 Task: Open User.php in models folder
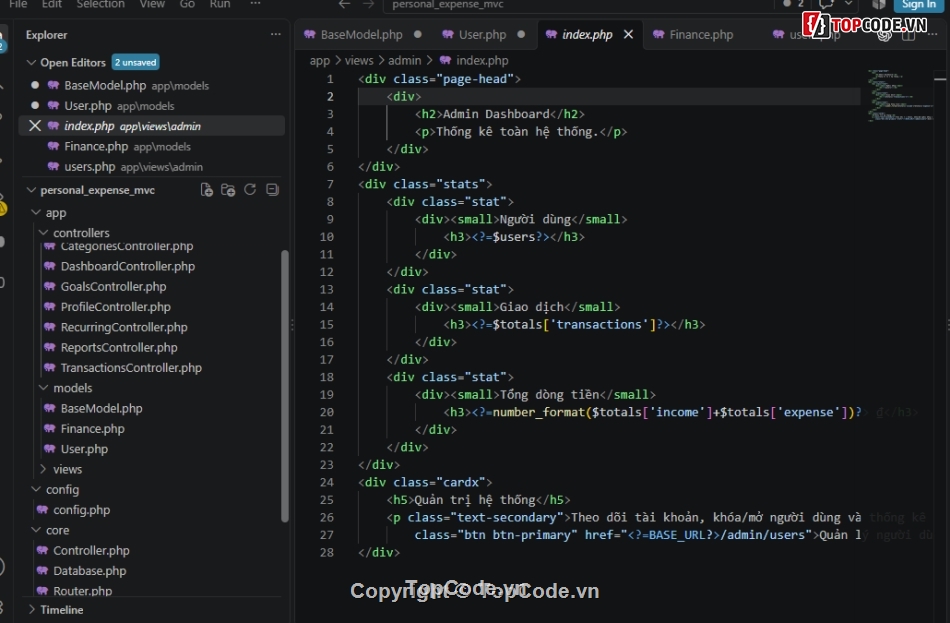(x=84, y=449)
